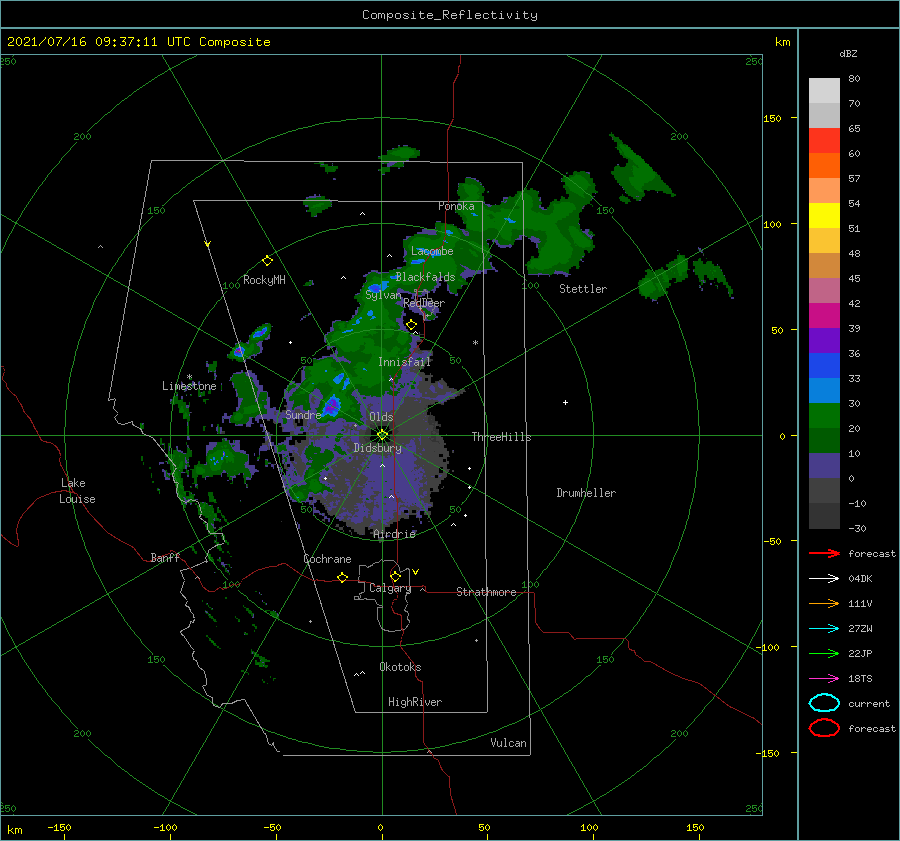
Task: Click the dBZ legend heading
Action: pyautogui.click(x=848, y=53)
